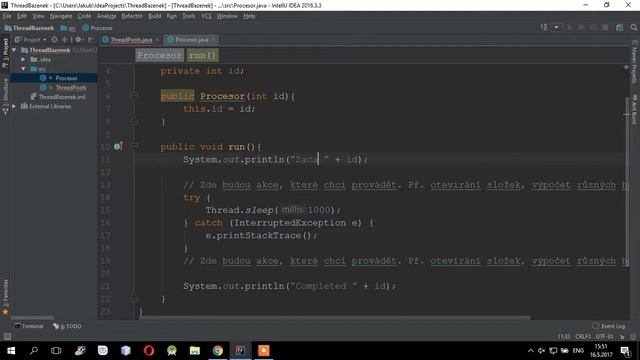Click the run() method breadcrumb above the editor
This screenshot has width=640, height=360.
(202, 55)
